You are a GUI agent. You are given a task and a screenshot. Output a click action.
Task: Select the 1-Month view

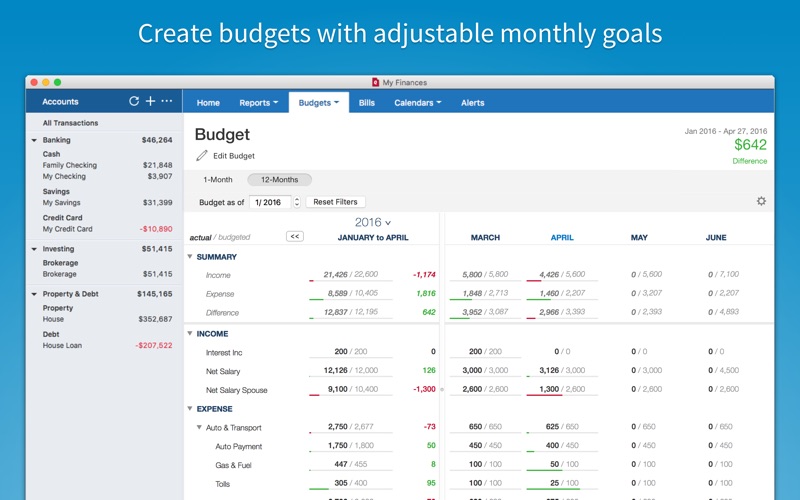[x=218, y=180]
